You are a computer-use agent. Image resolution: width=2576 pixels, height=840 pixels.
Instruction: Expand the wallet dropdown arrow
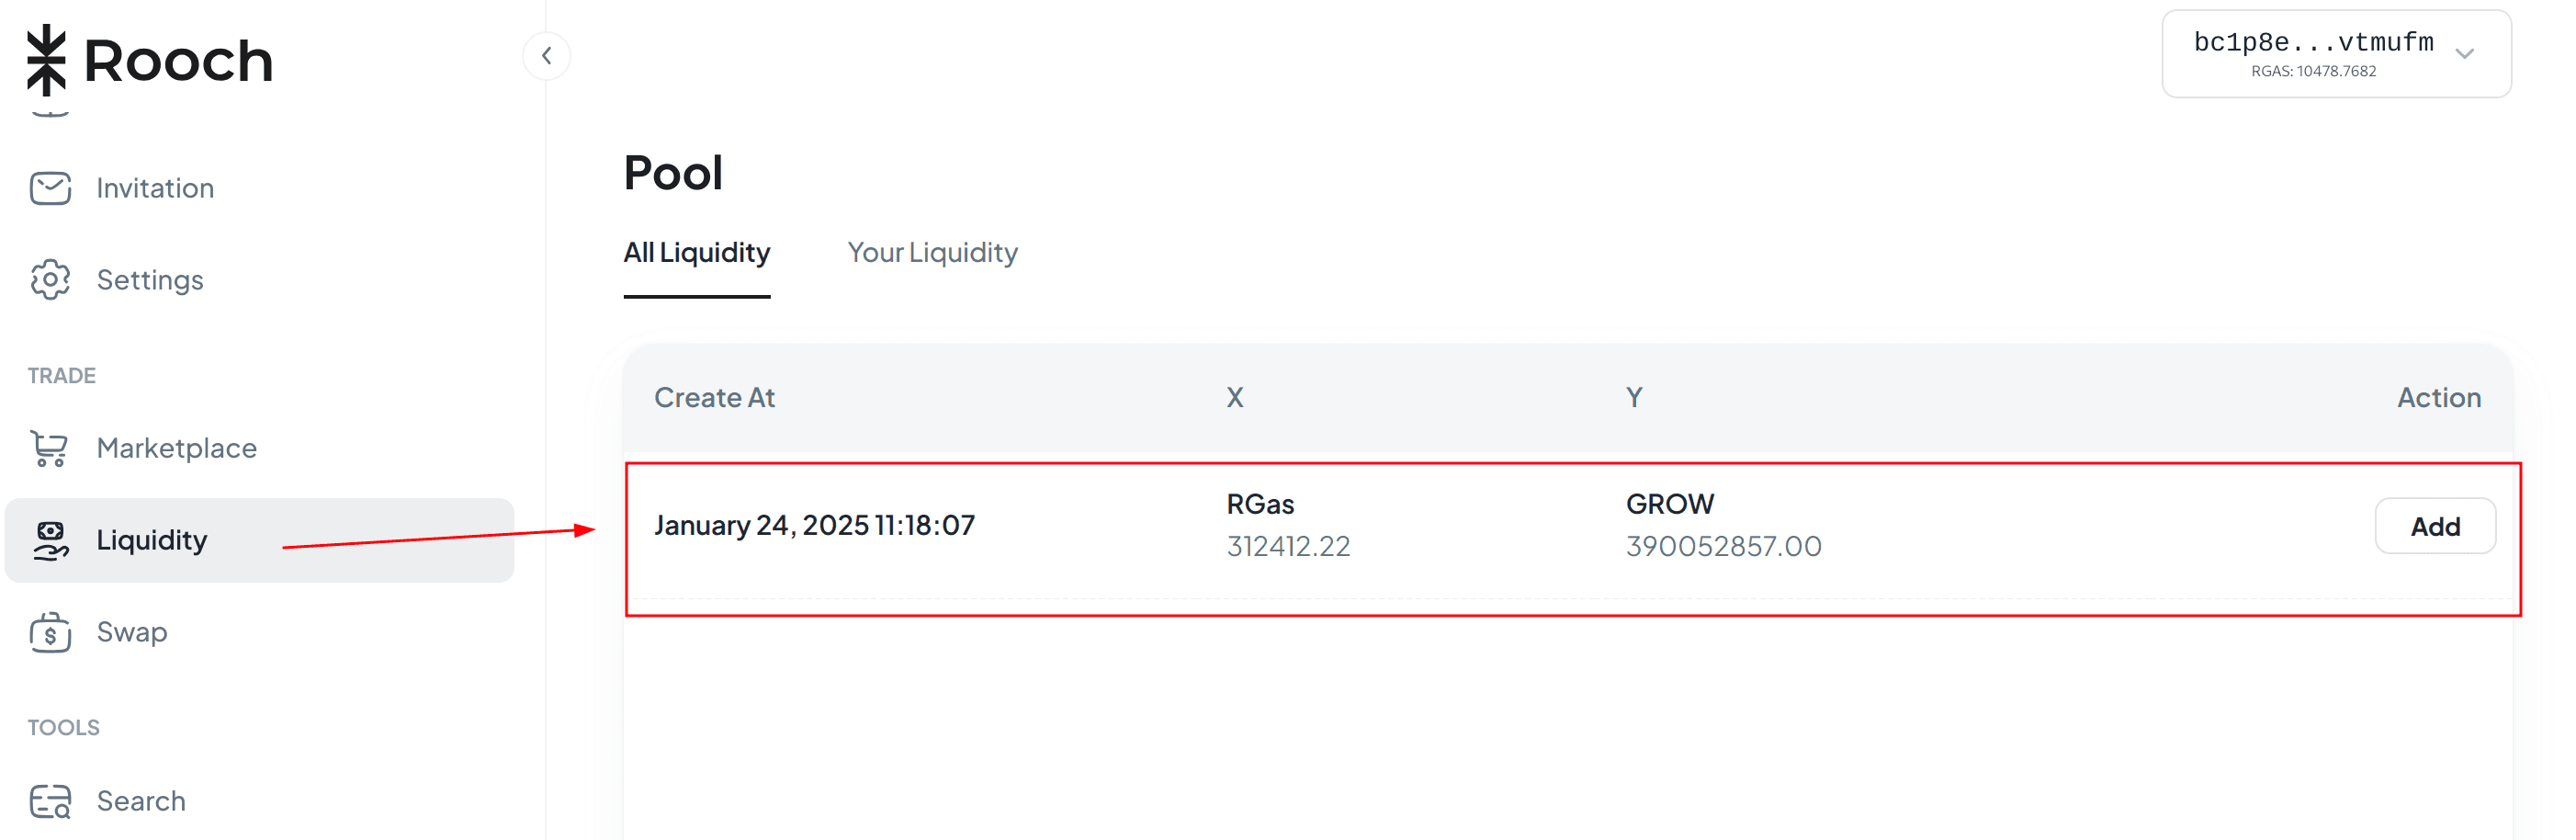point(2464,54)
